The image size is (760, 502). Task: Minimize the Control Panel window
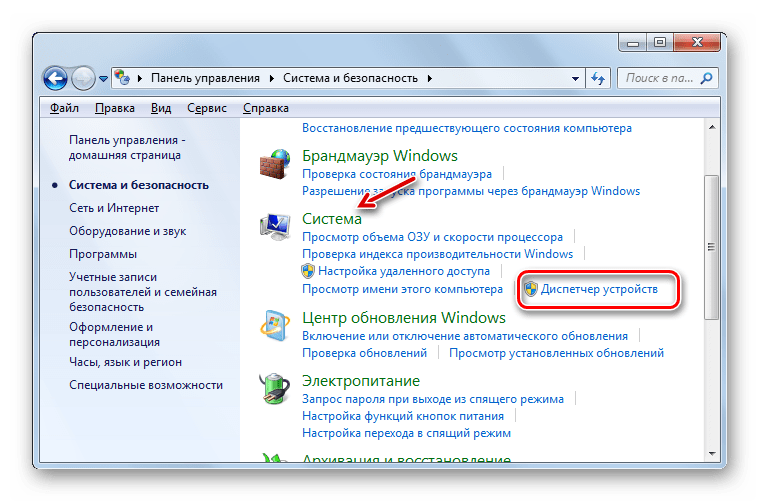[633, 43]
